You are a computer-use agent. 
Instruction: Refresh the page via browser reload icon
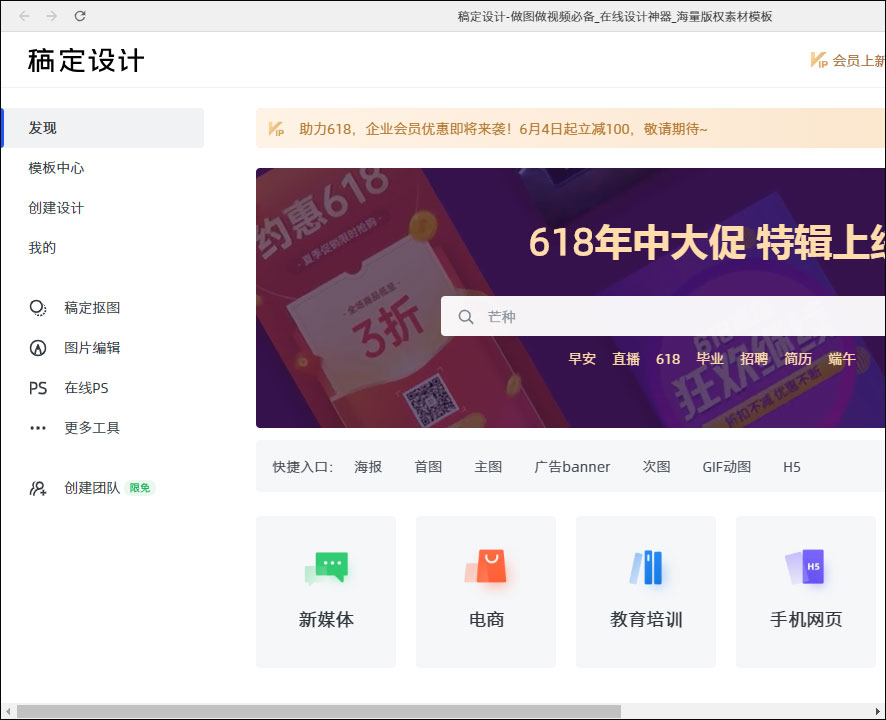[x=80, y=16]
